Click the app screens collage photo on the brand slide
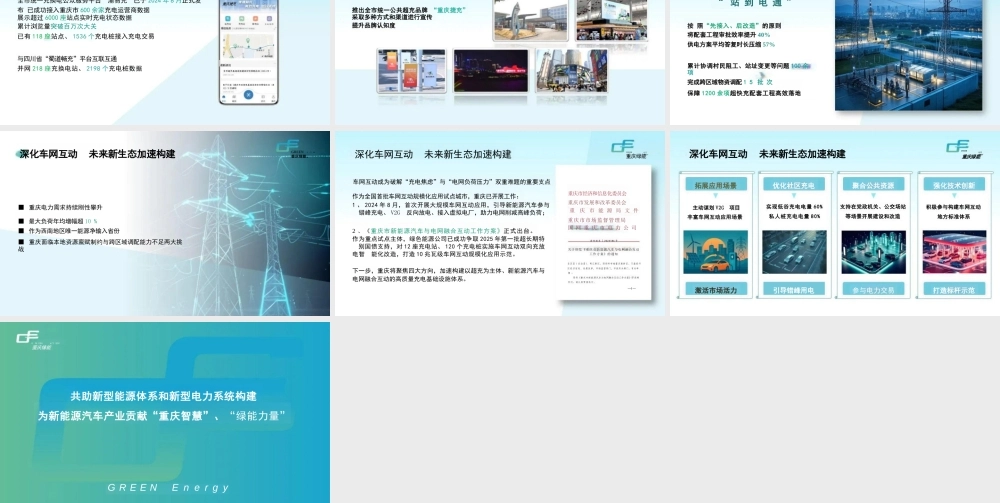Screen dimensions: 1000x503 [411, 70]
